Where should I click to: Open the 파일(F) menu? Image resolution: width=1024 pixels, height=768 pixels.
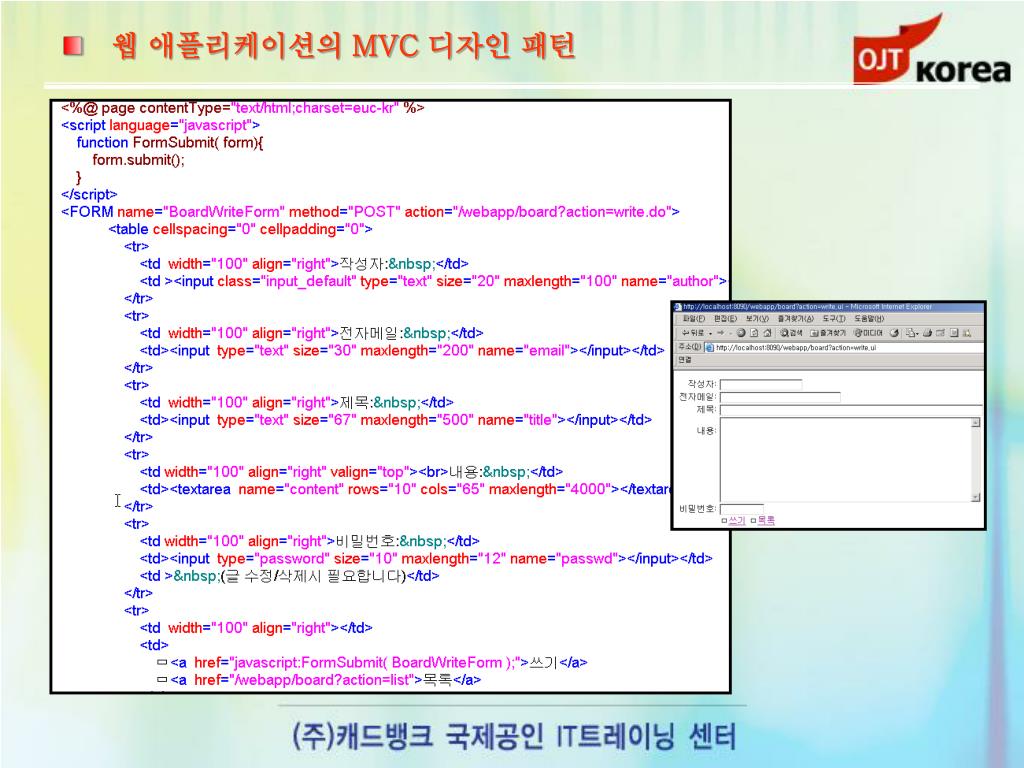point(694,319)
